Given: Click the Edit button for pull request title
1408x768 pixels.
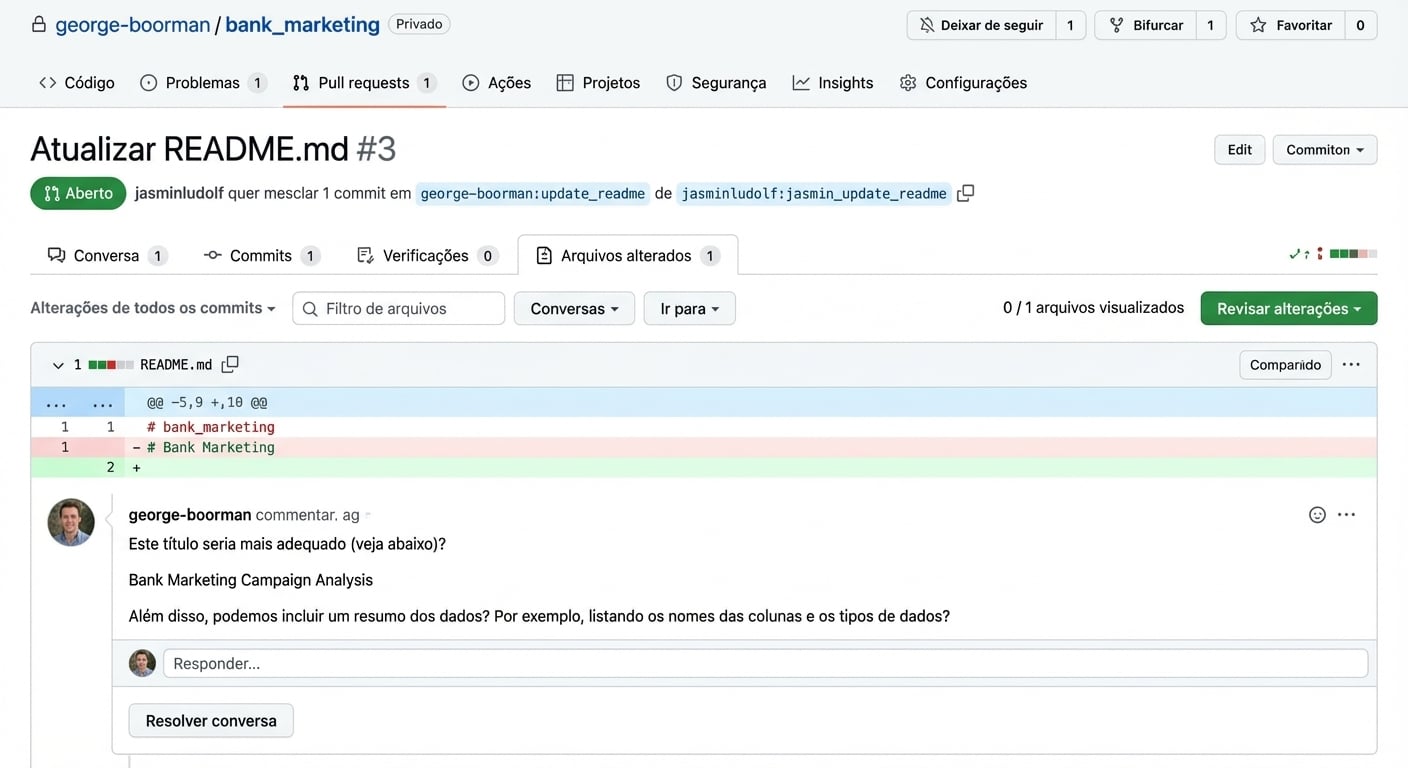Looking at the screenshot, I should tap(1240, 150).
